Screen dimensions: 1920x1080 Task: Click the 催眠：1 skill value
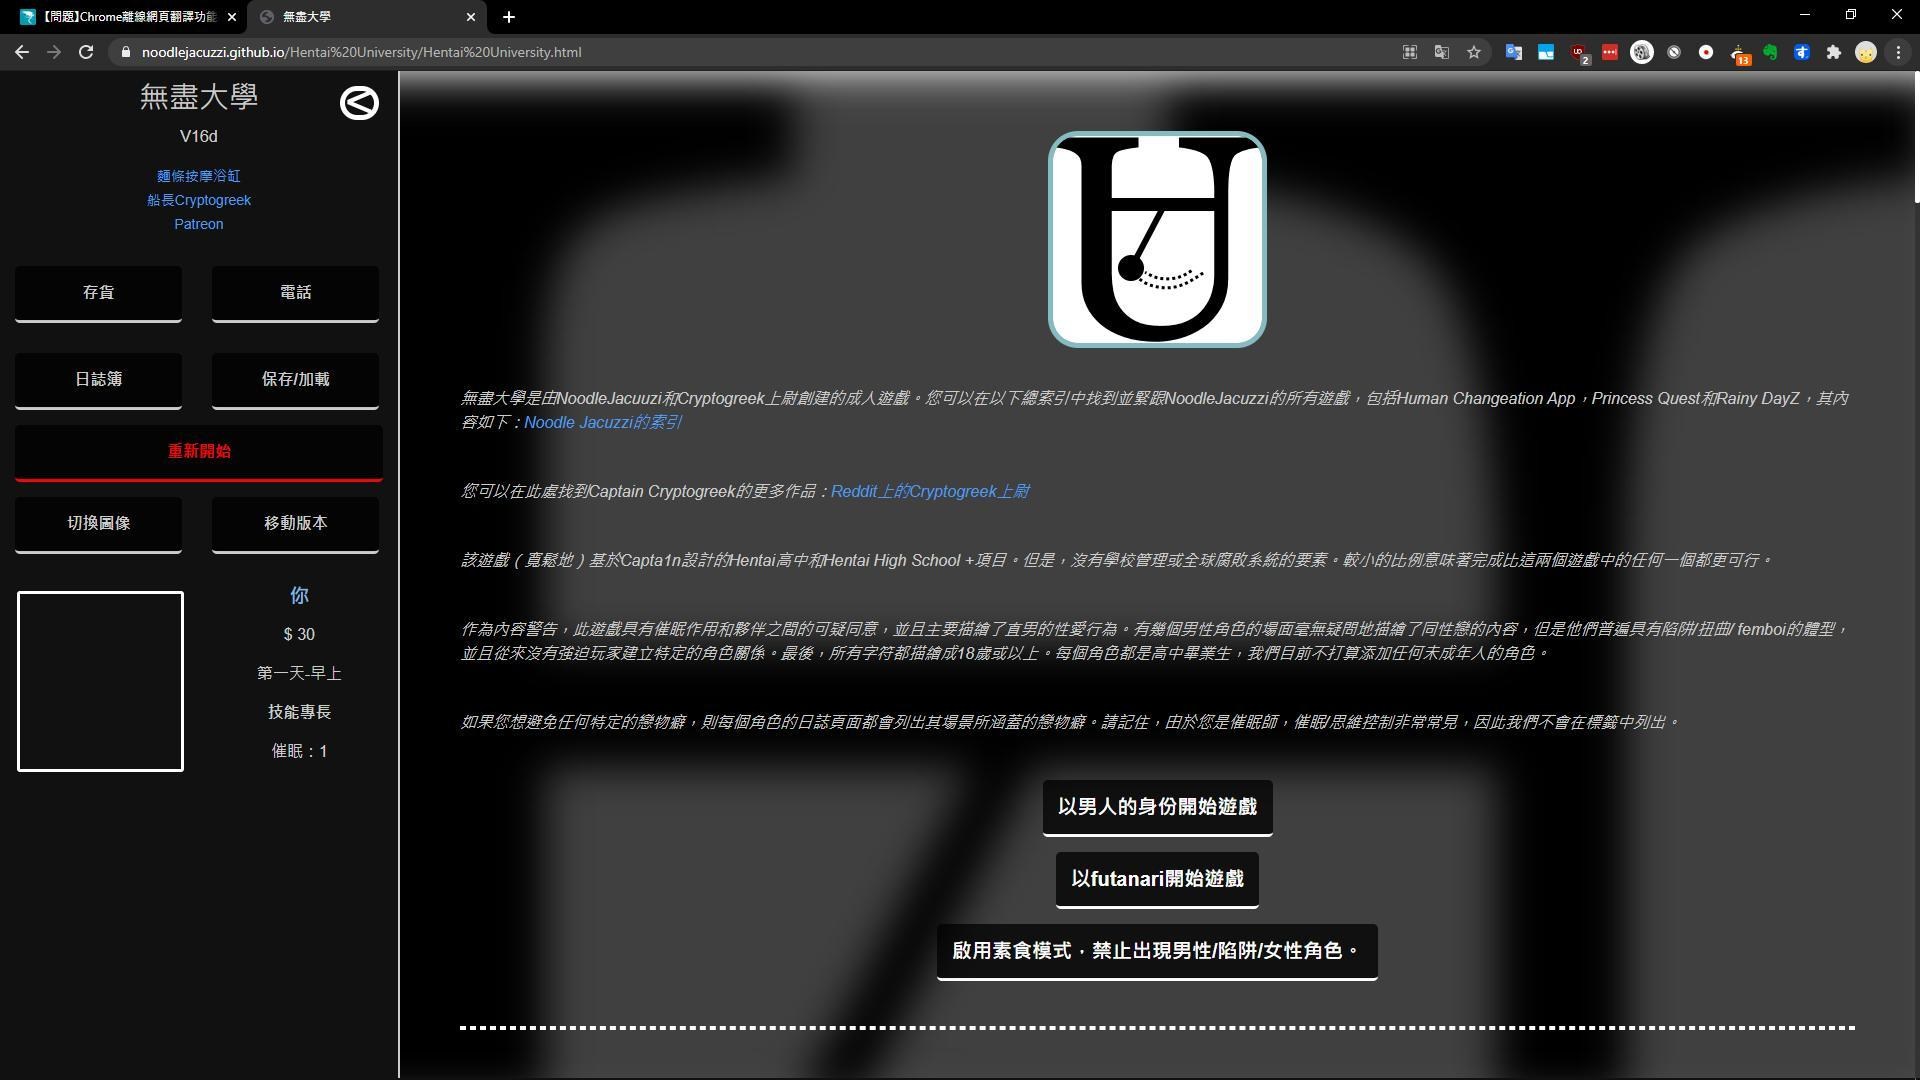(x=299, y=751)
